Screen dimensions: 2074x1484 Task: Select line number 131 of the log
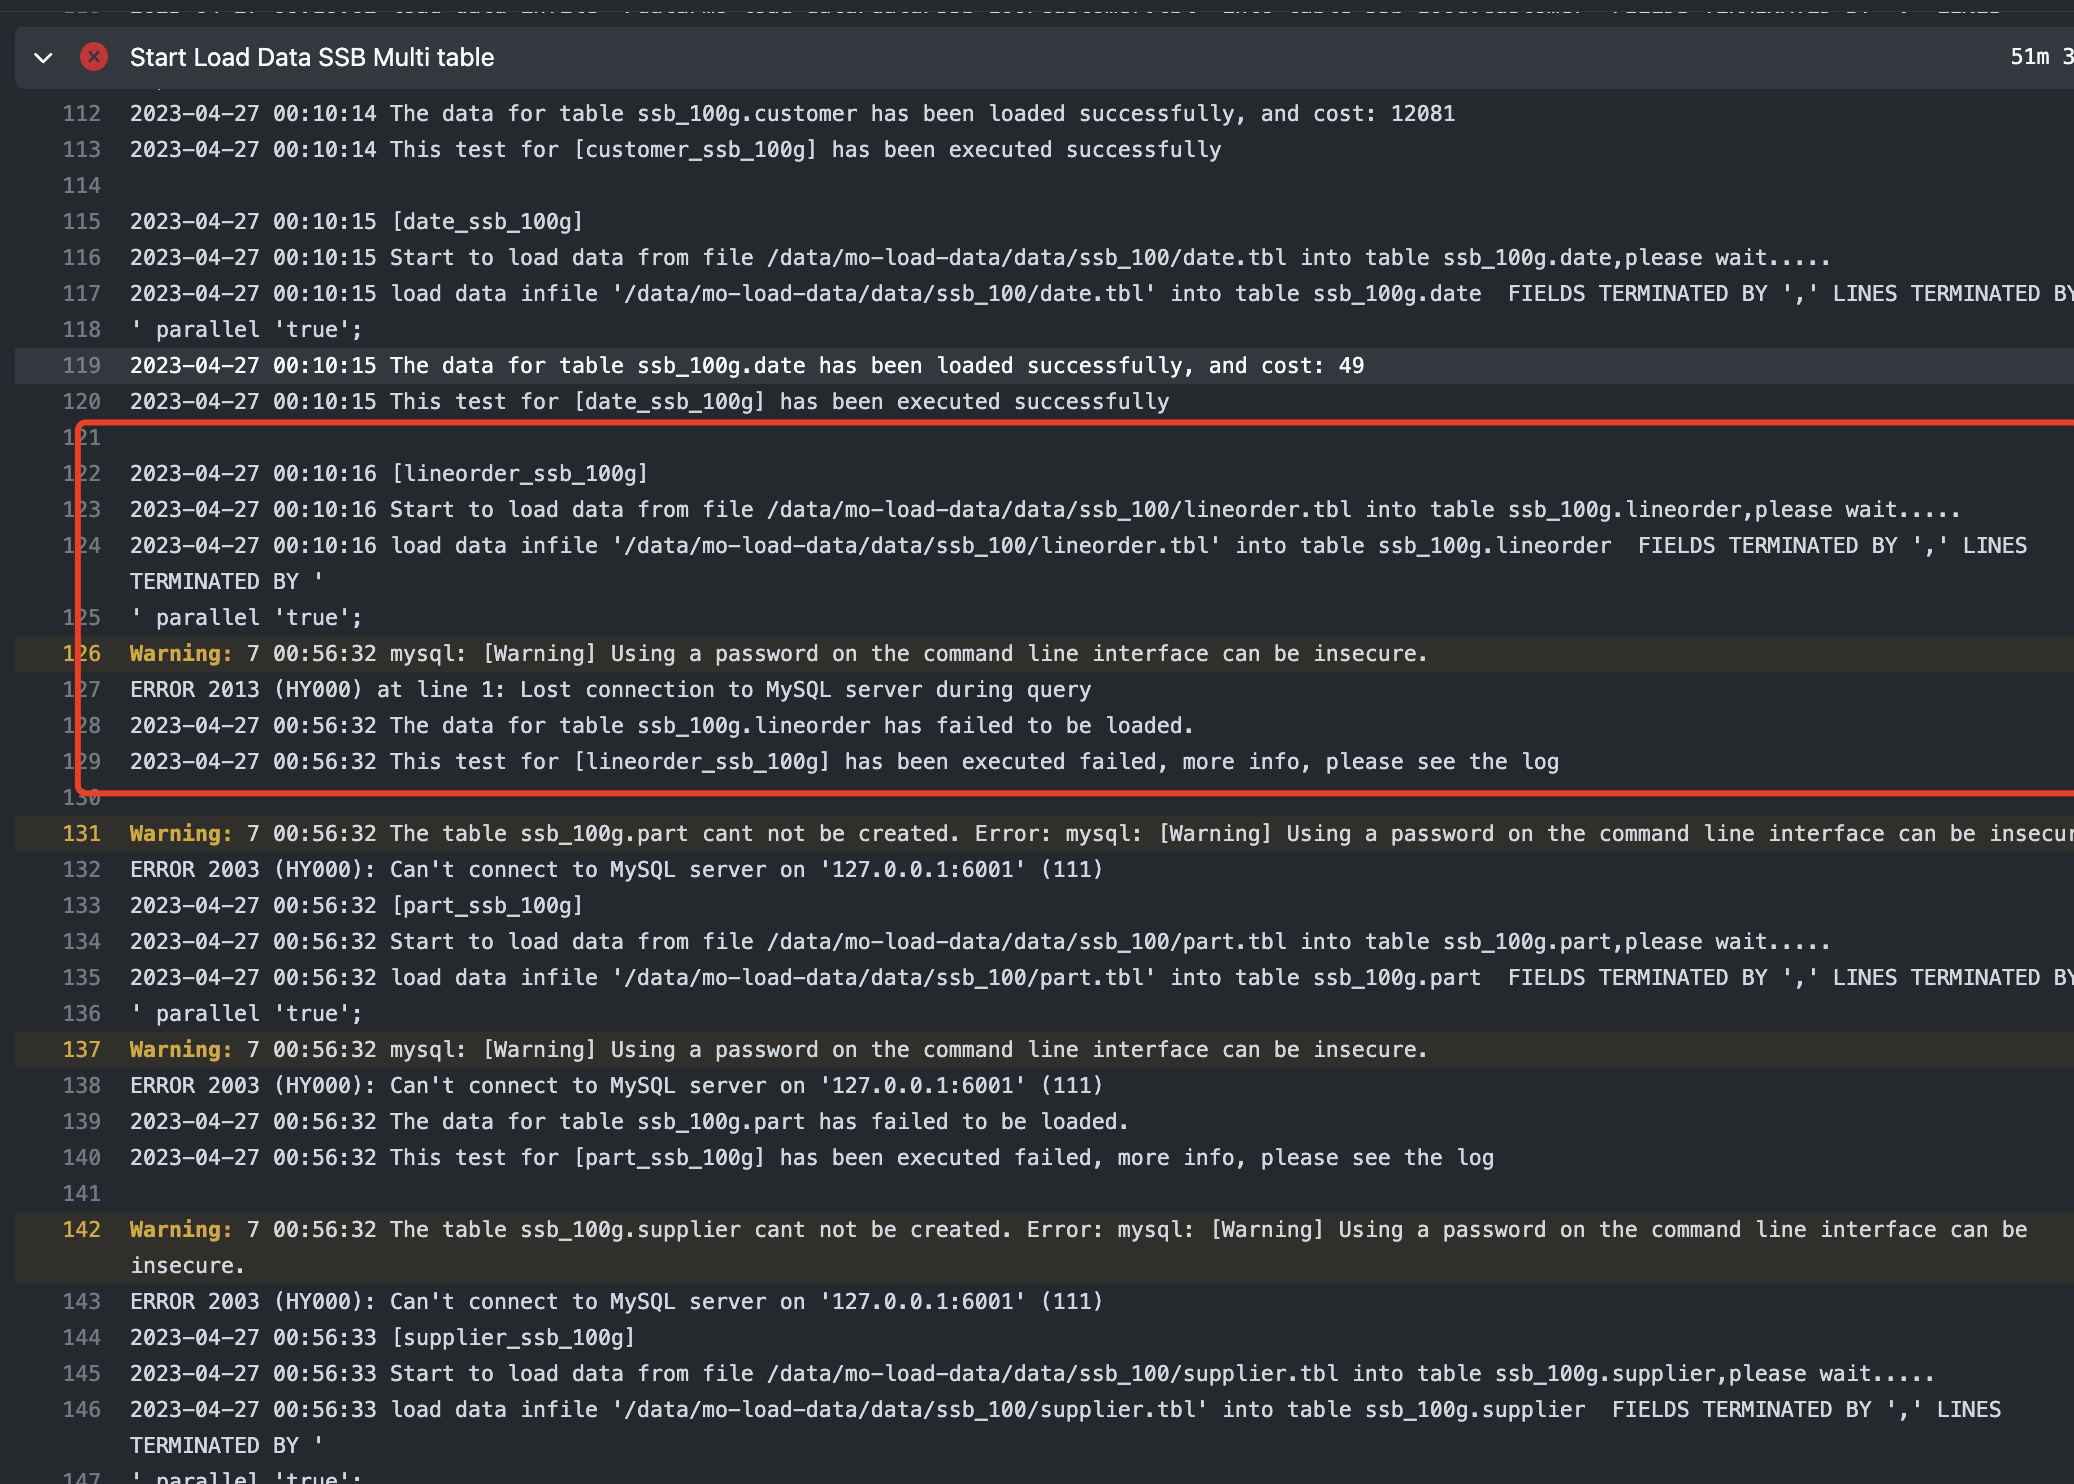click(x=82, y=833)
